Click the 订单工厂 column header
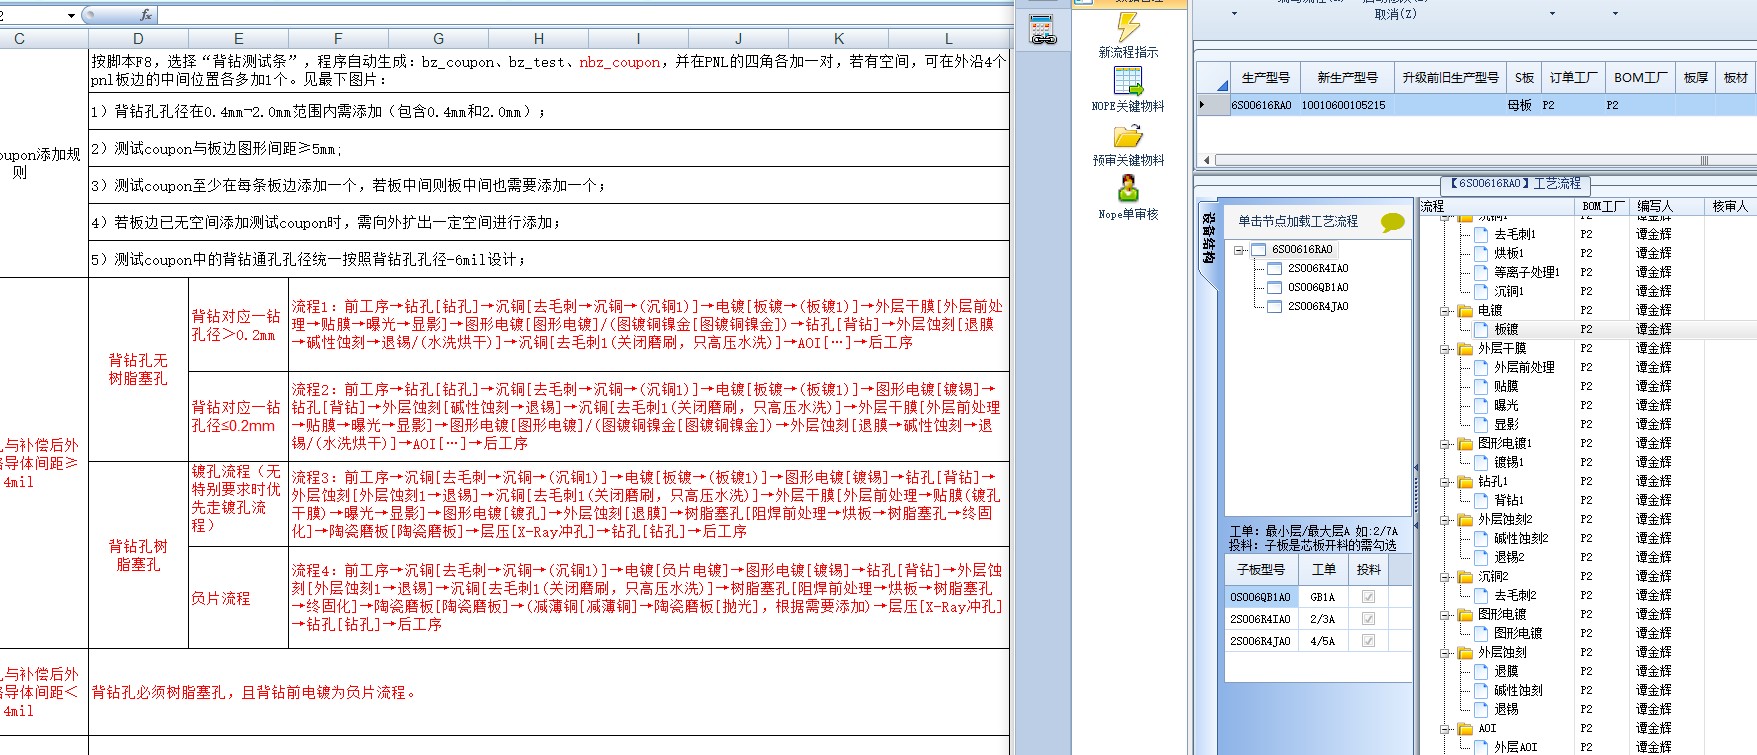Screen dimensions: 1757x755 point(1573,77)
